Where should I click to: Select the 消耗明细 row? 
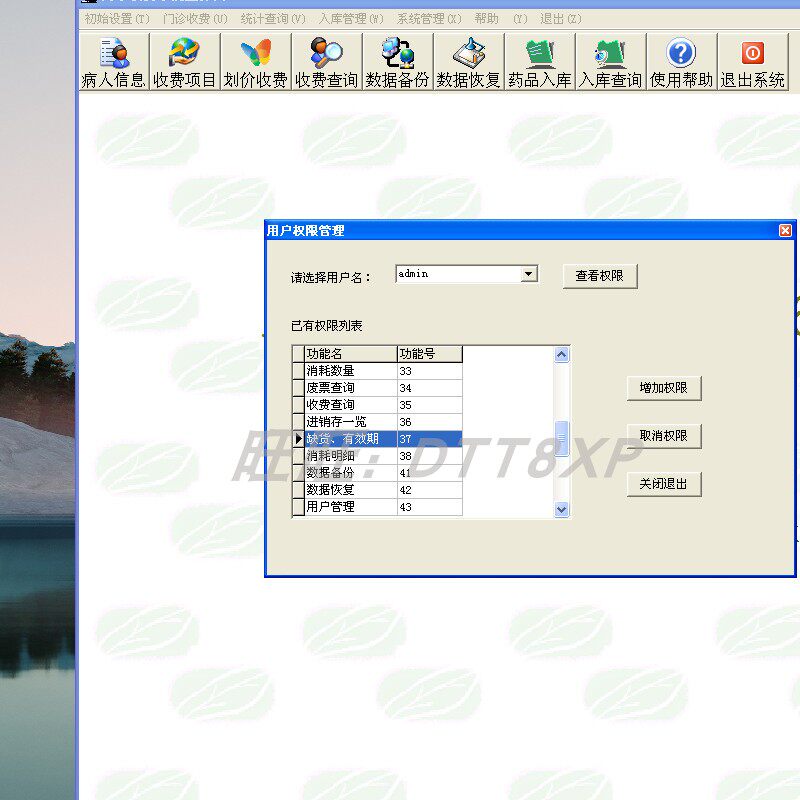pos(378,456)
